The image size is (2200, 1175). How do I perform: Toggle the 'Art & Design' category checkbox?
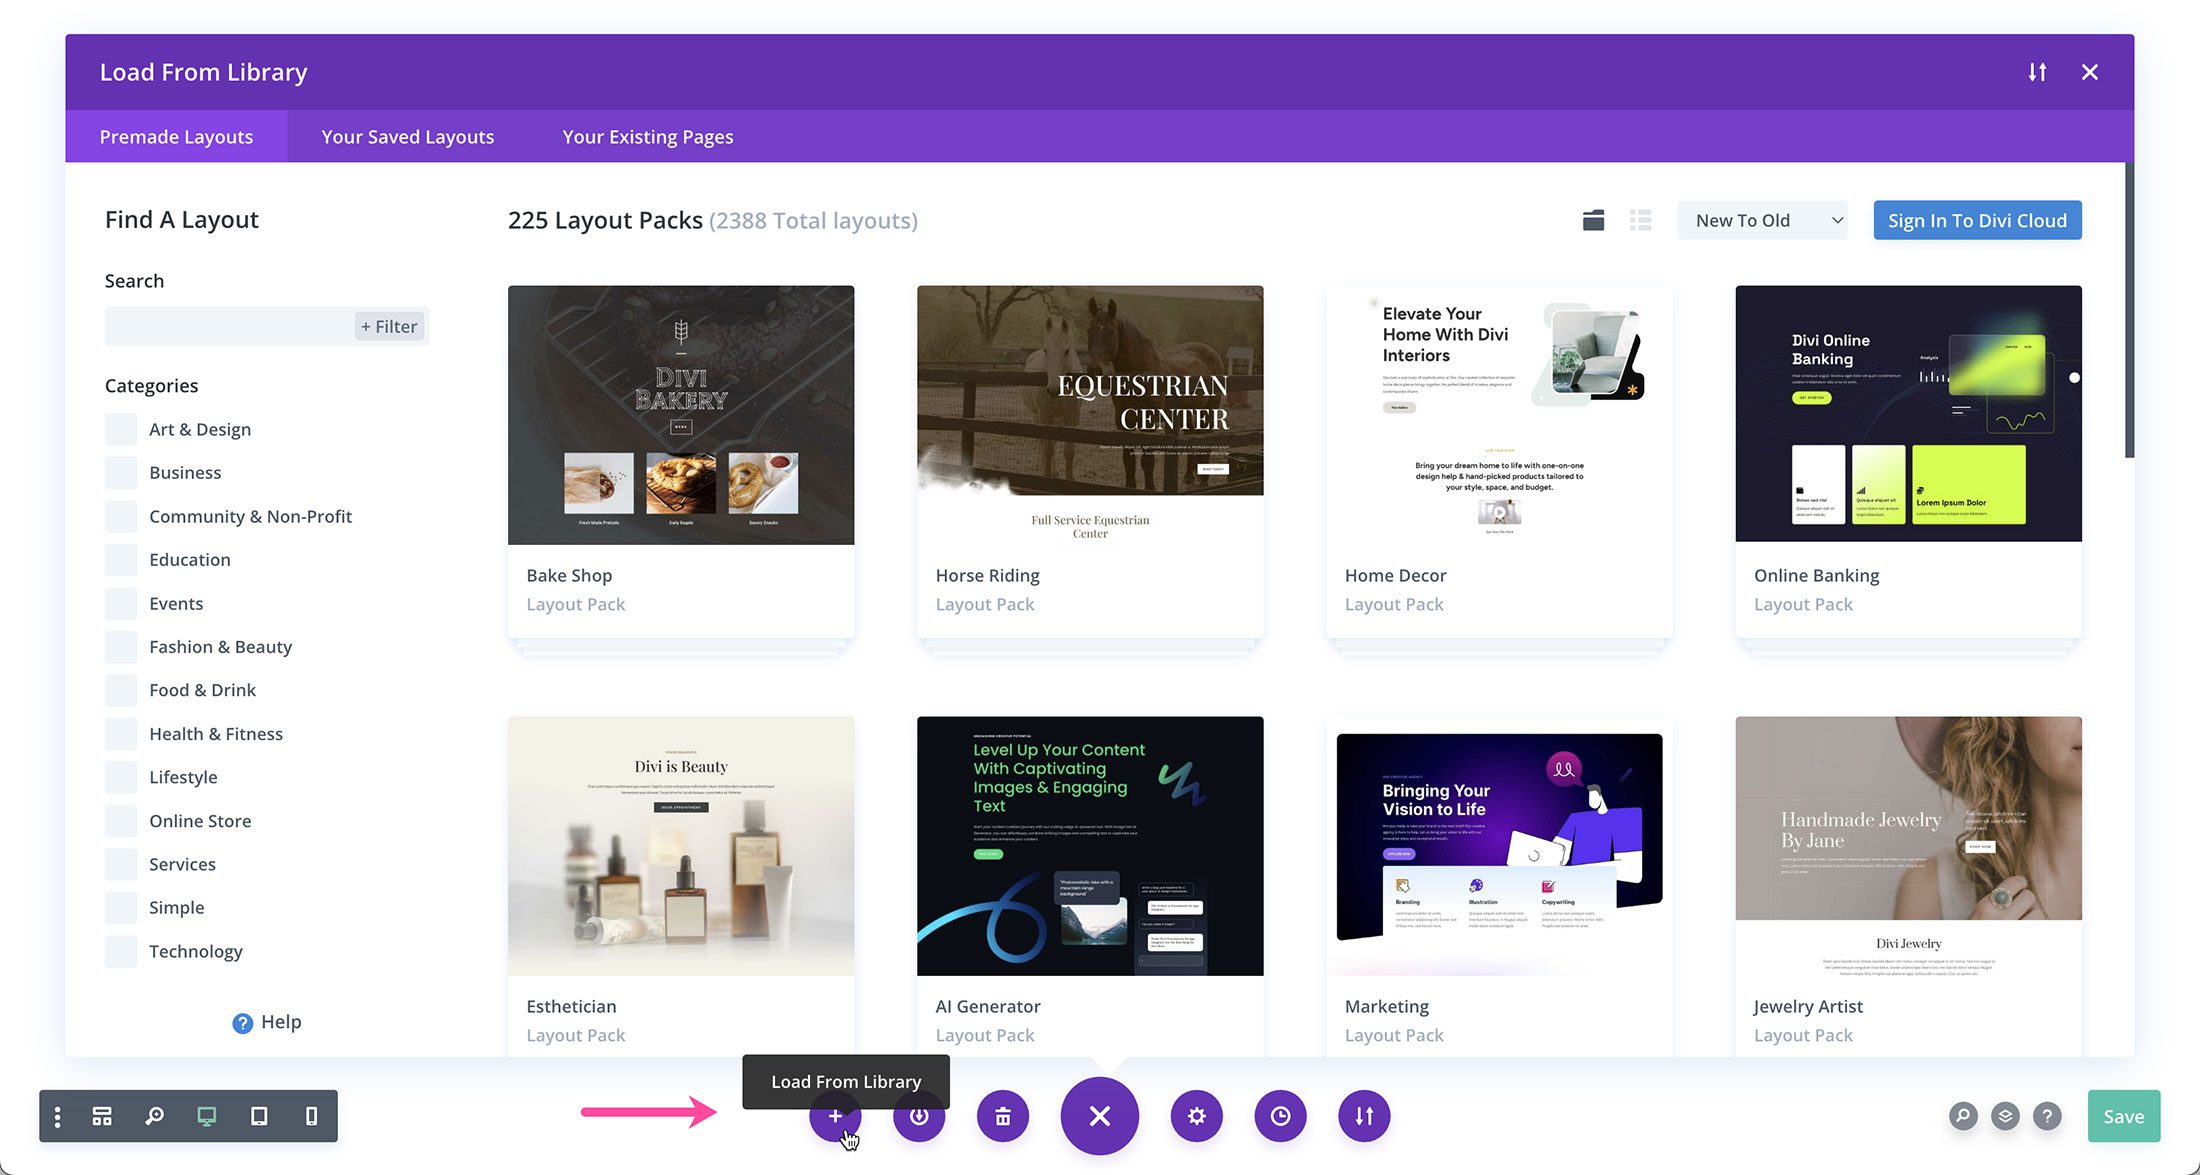coord(119,429)
